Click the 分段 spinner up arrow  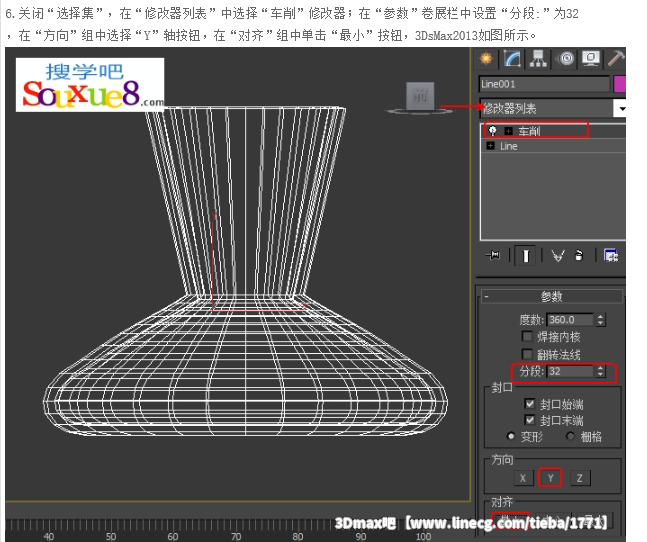tap(600, 368)
